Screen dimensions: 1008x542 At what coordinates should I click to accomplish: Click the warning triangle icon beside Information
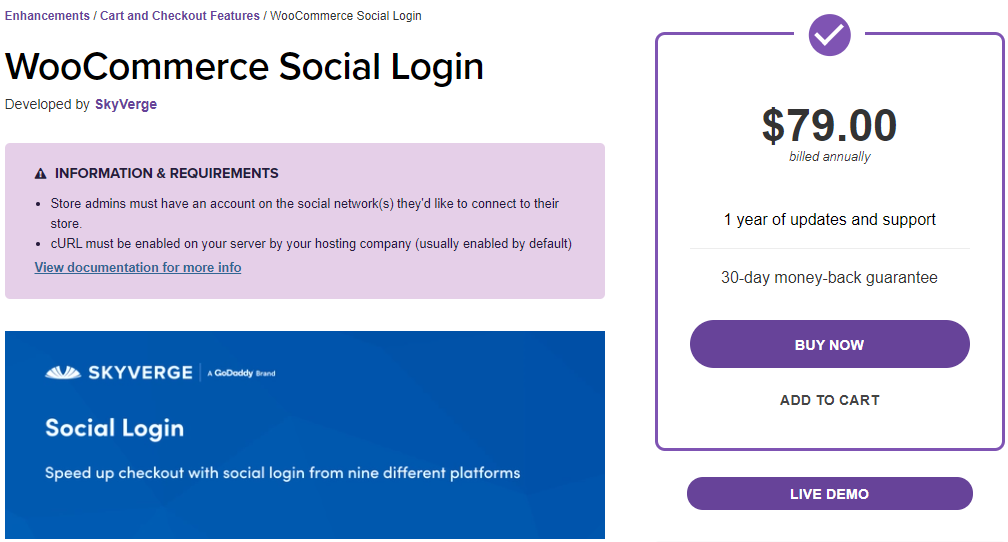click(40, 174)
